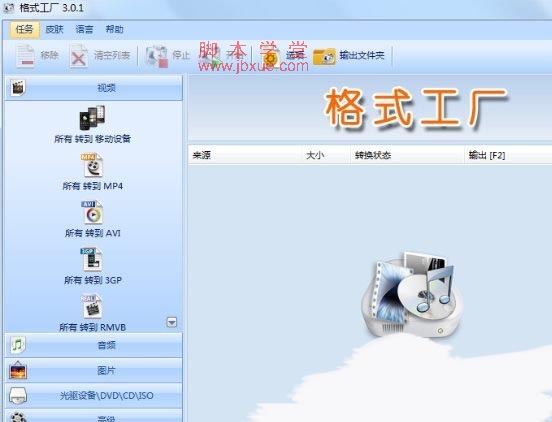Choose the 所有 转到 MP4 icon
The height and width of the screenshot is (422, 552).
pyautogui.click(x=92, y=165)
